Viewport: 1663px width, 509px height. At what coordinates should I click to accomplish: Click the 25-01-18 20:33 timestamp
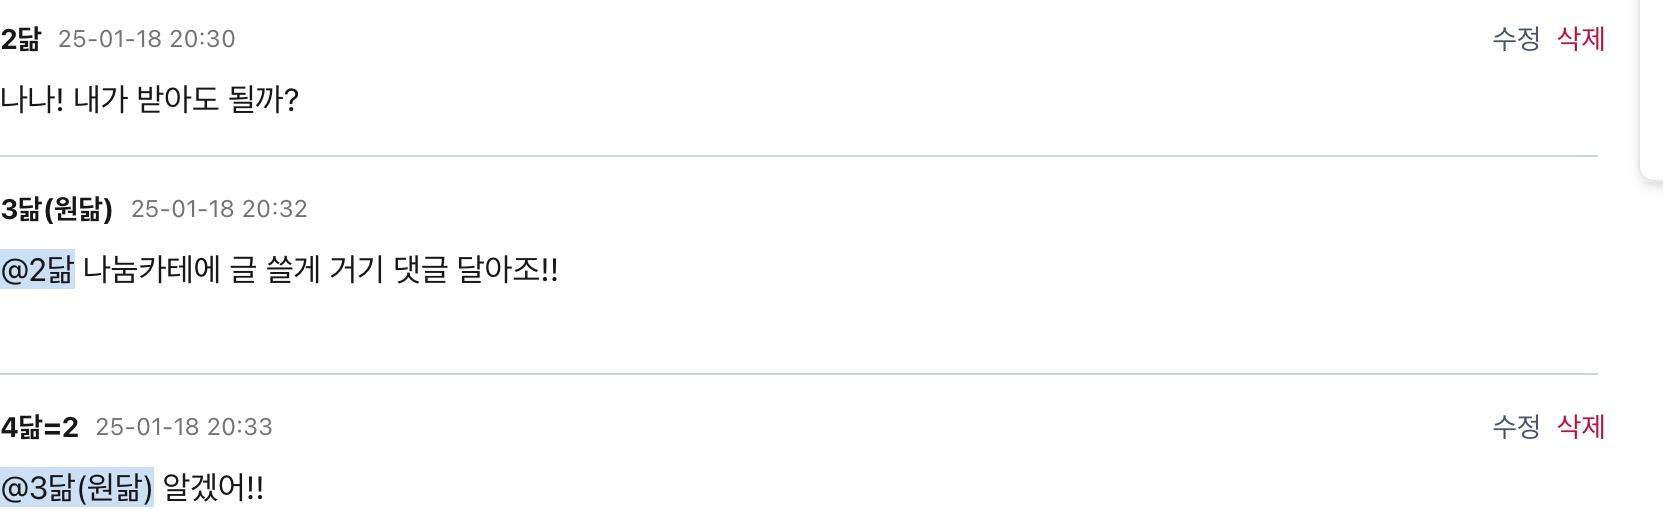[x=184, y=427]
